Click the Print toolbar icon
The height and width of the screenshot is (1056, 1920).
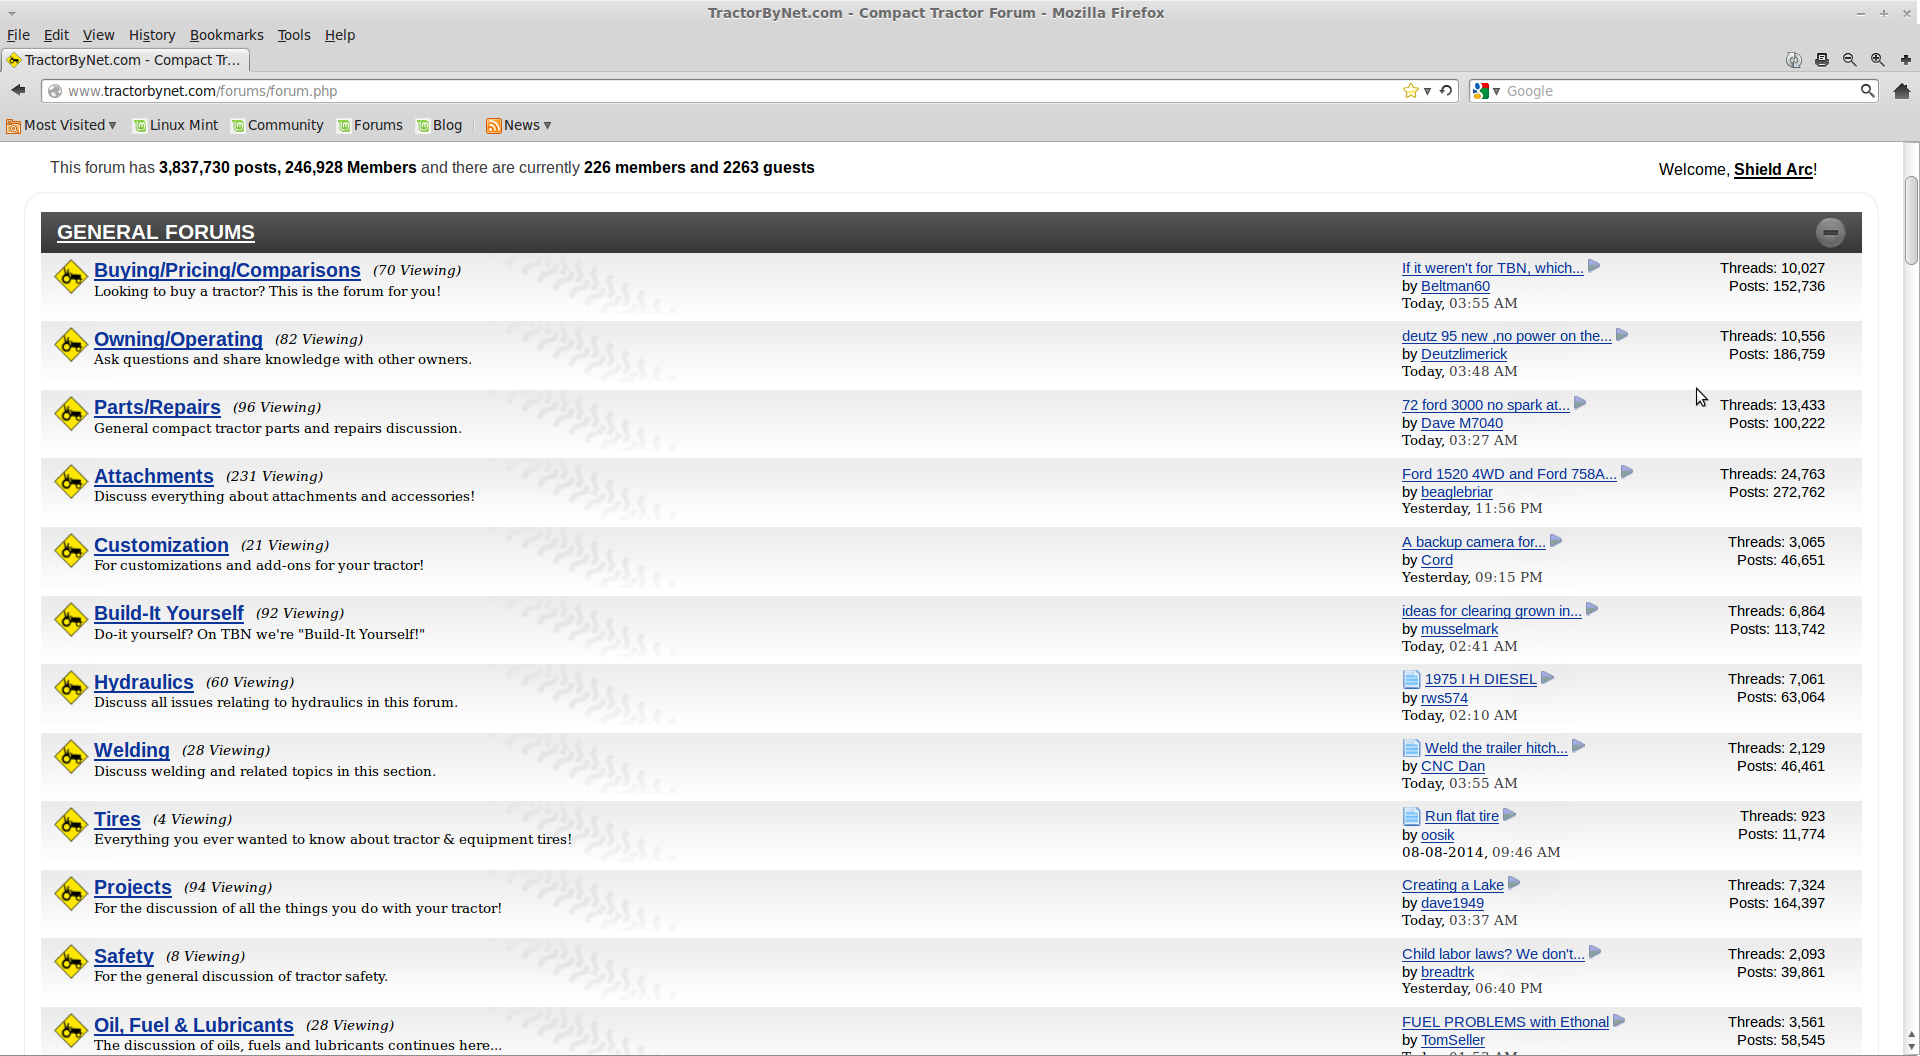[1821, 60]
